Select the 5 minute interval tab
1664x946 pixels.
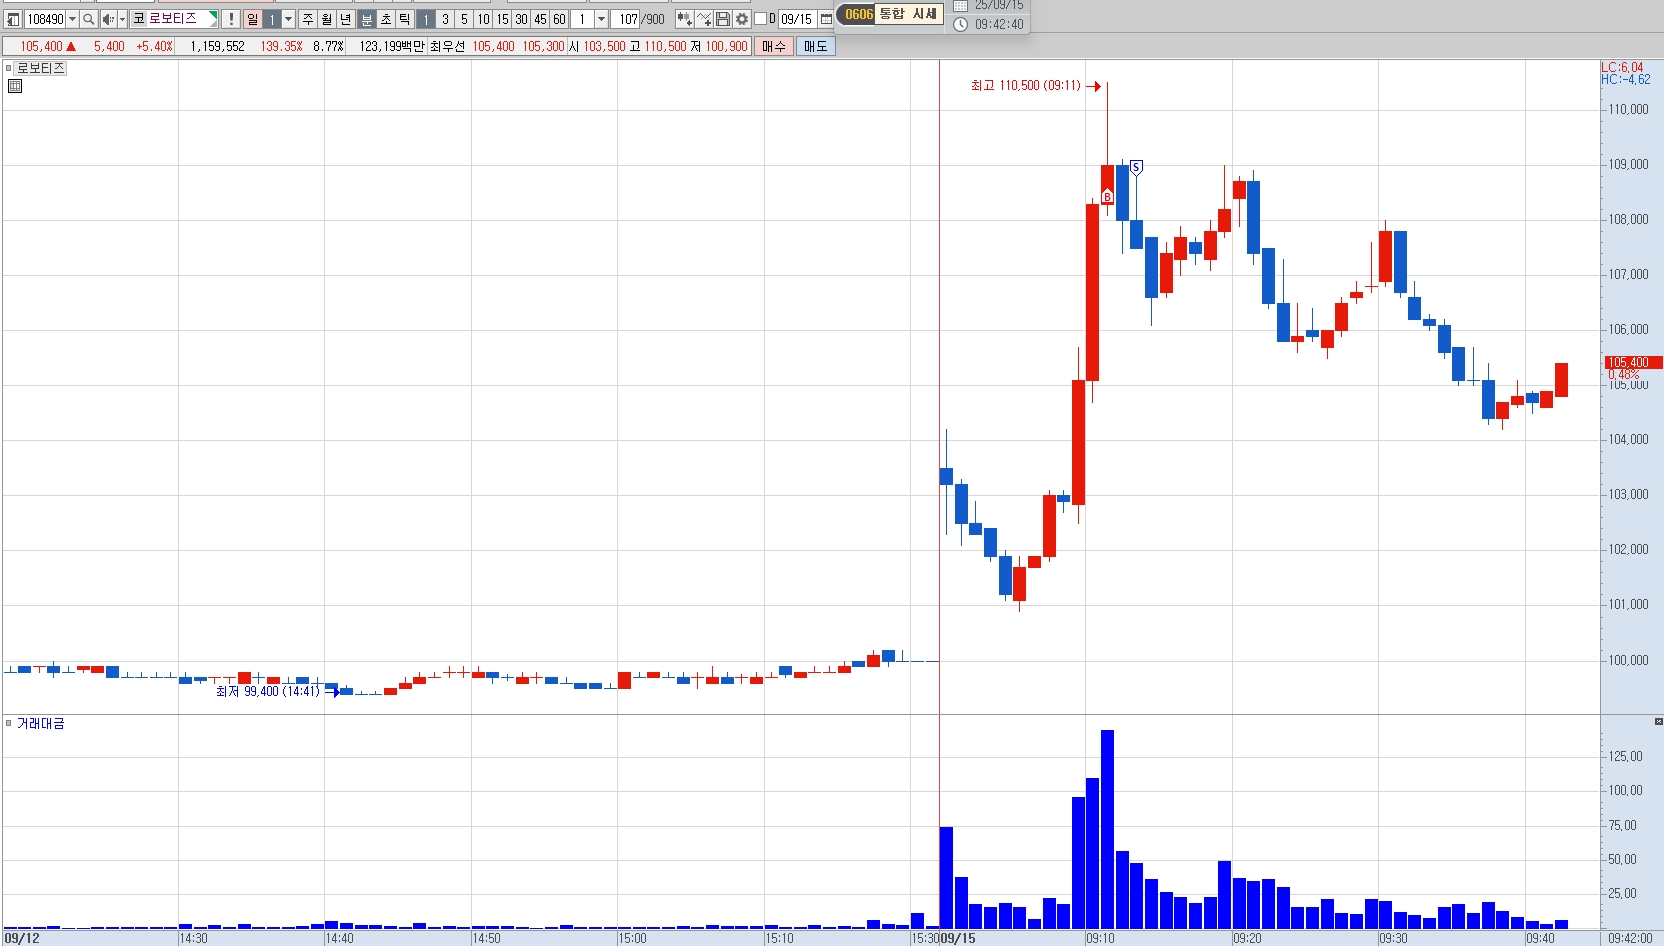[464, 19]
